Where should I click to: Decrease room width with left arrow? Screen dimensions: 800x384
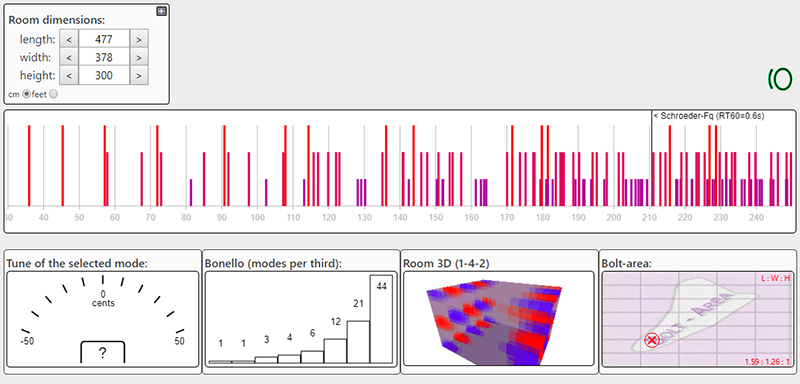point(69,57)
